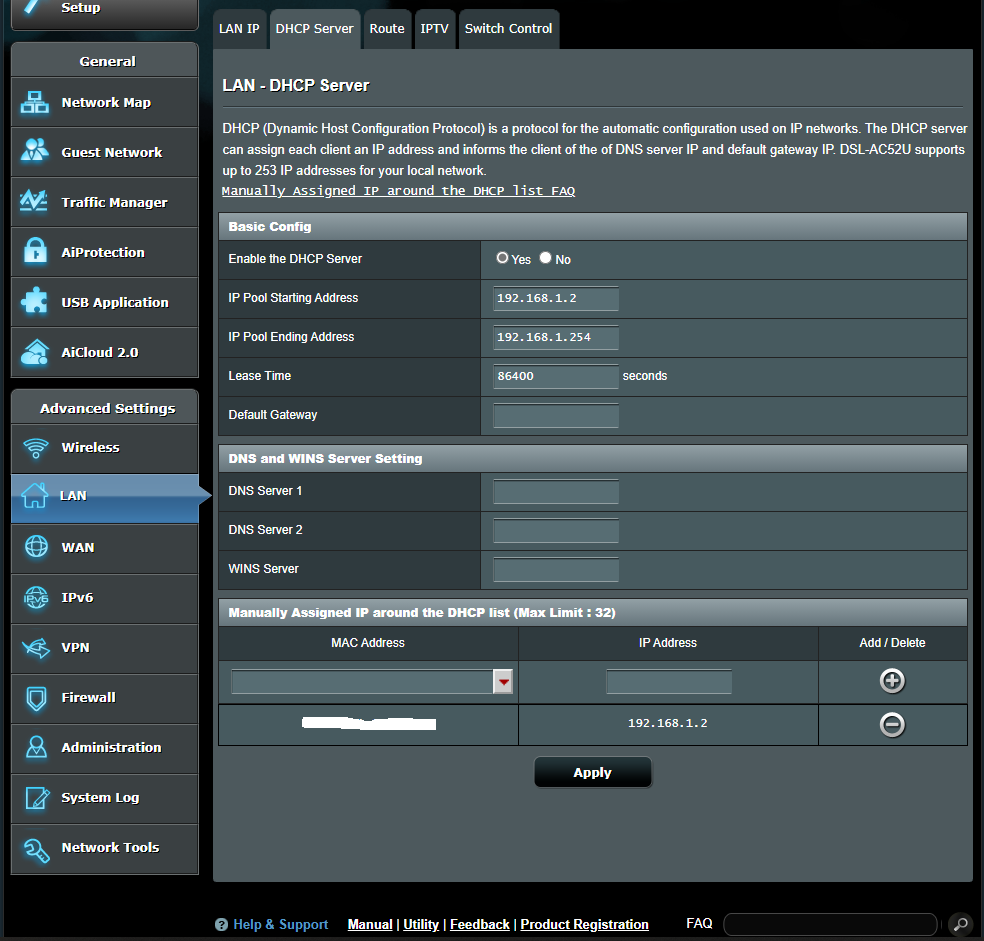Expand the MAC Address dropdown arrow

(x=503, y=682)
